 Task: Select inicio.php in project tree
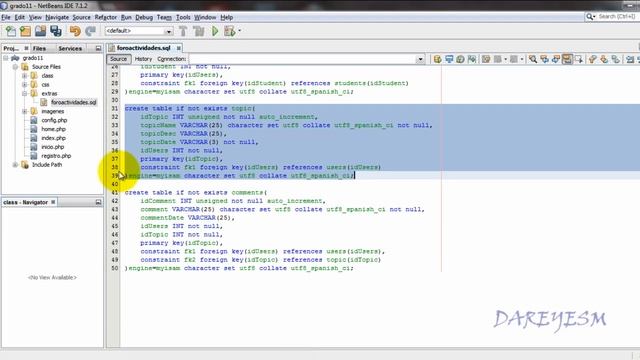click(x=53, y=147)
